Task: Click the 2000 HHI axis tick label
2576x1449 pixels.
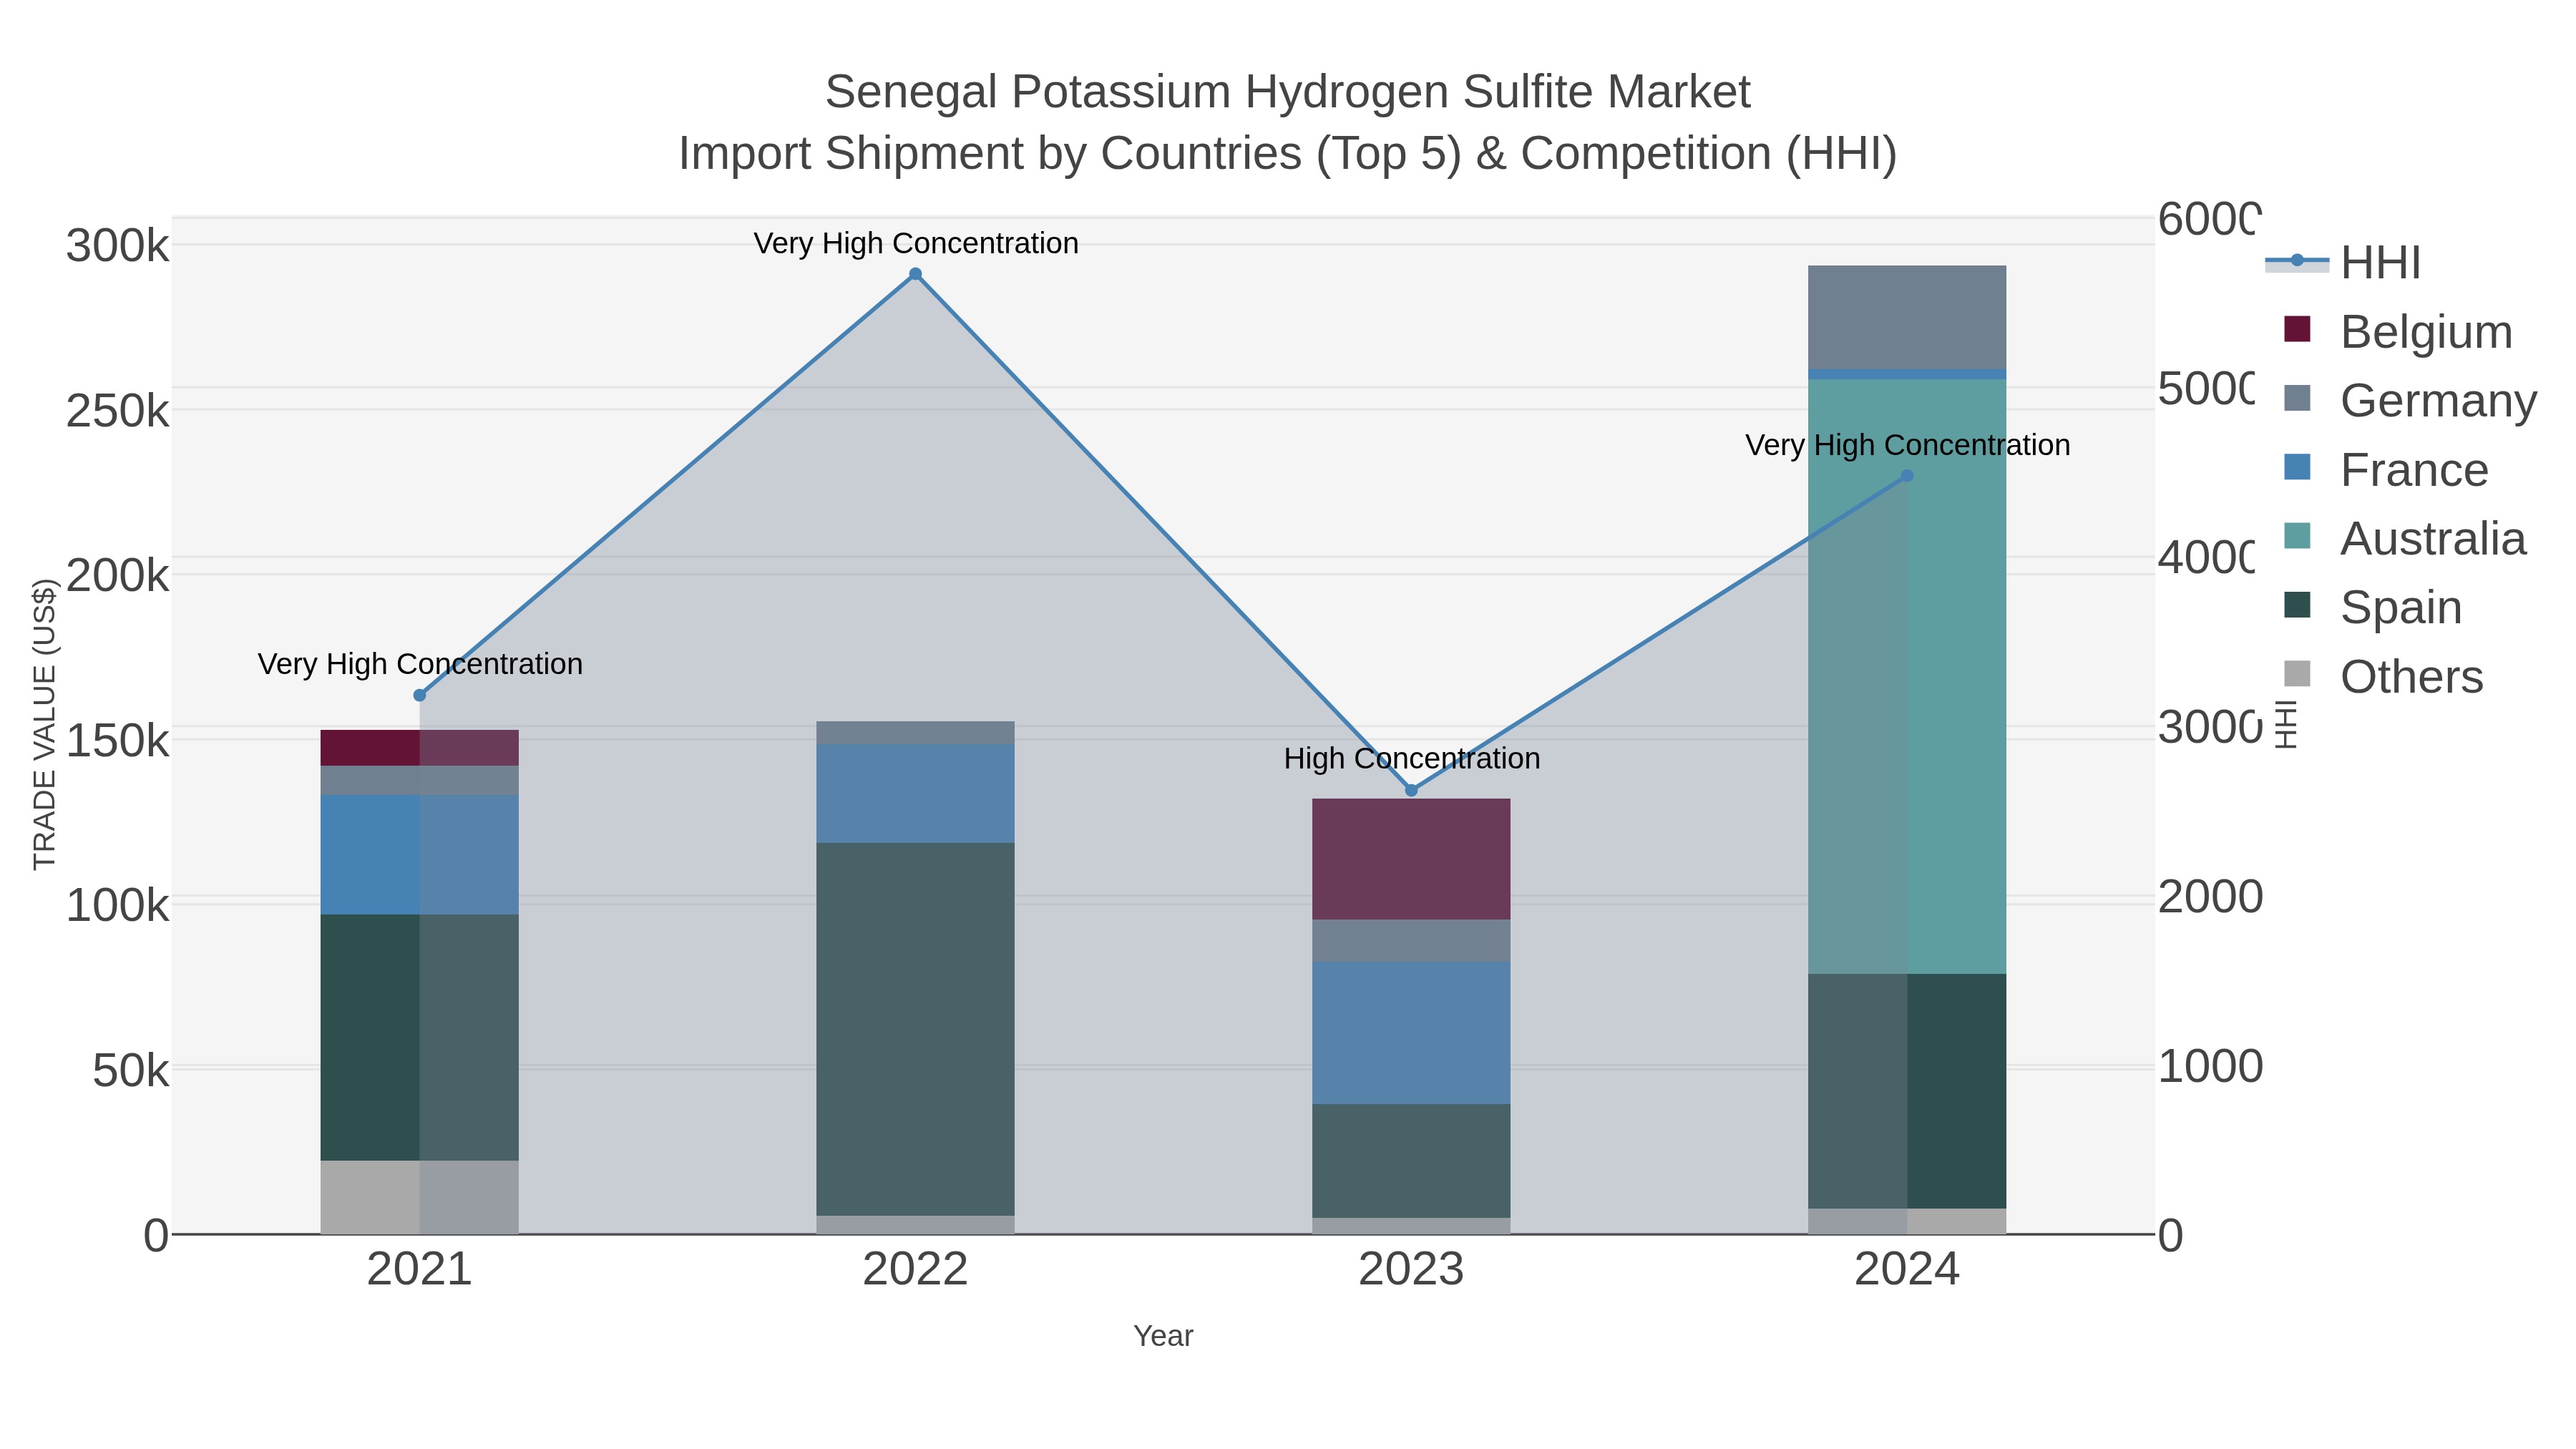Action: click(2209, 897)
